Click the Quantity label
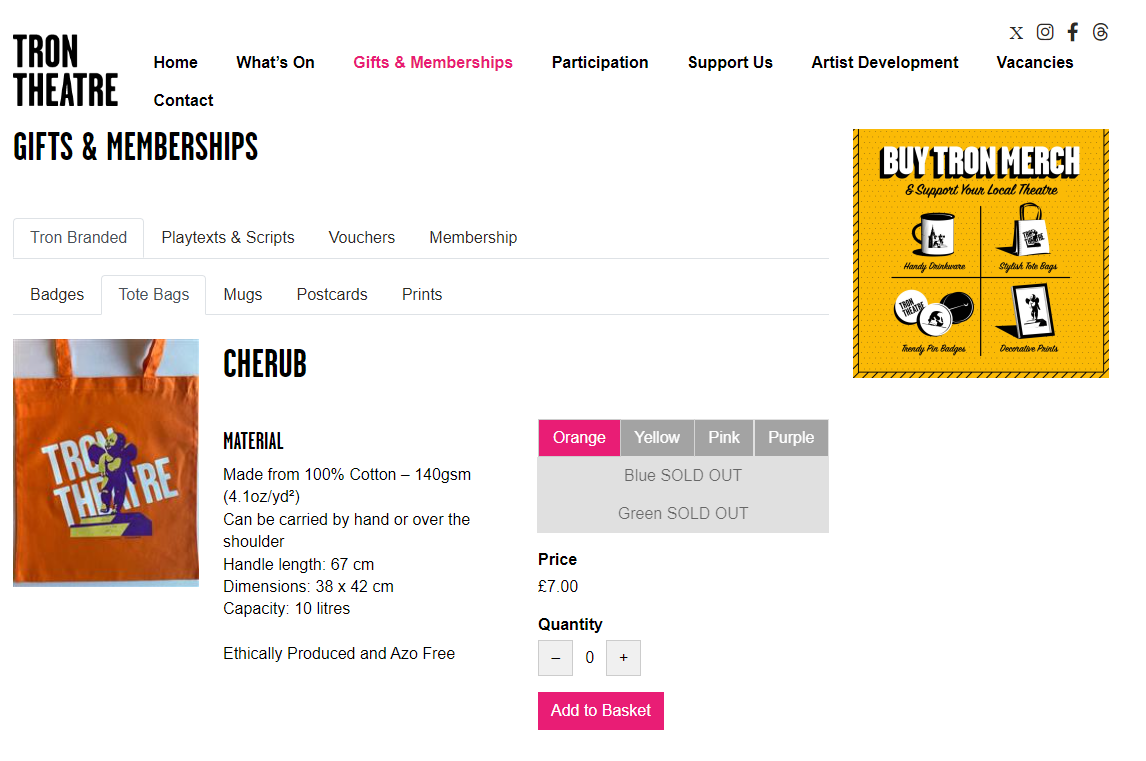This screenshot has height=761, width=1146. (x=570, y=624)
